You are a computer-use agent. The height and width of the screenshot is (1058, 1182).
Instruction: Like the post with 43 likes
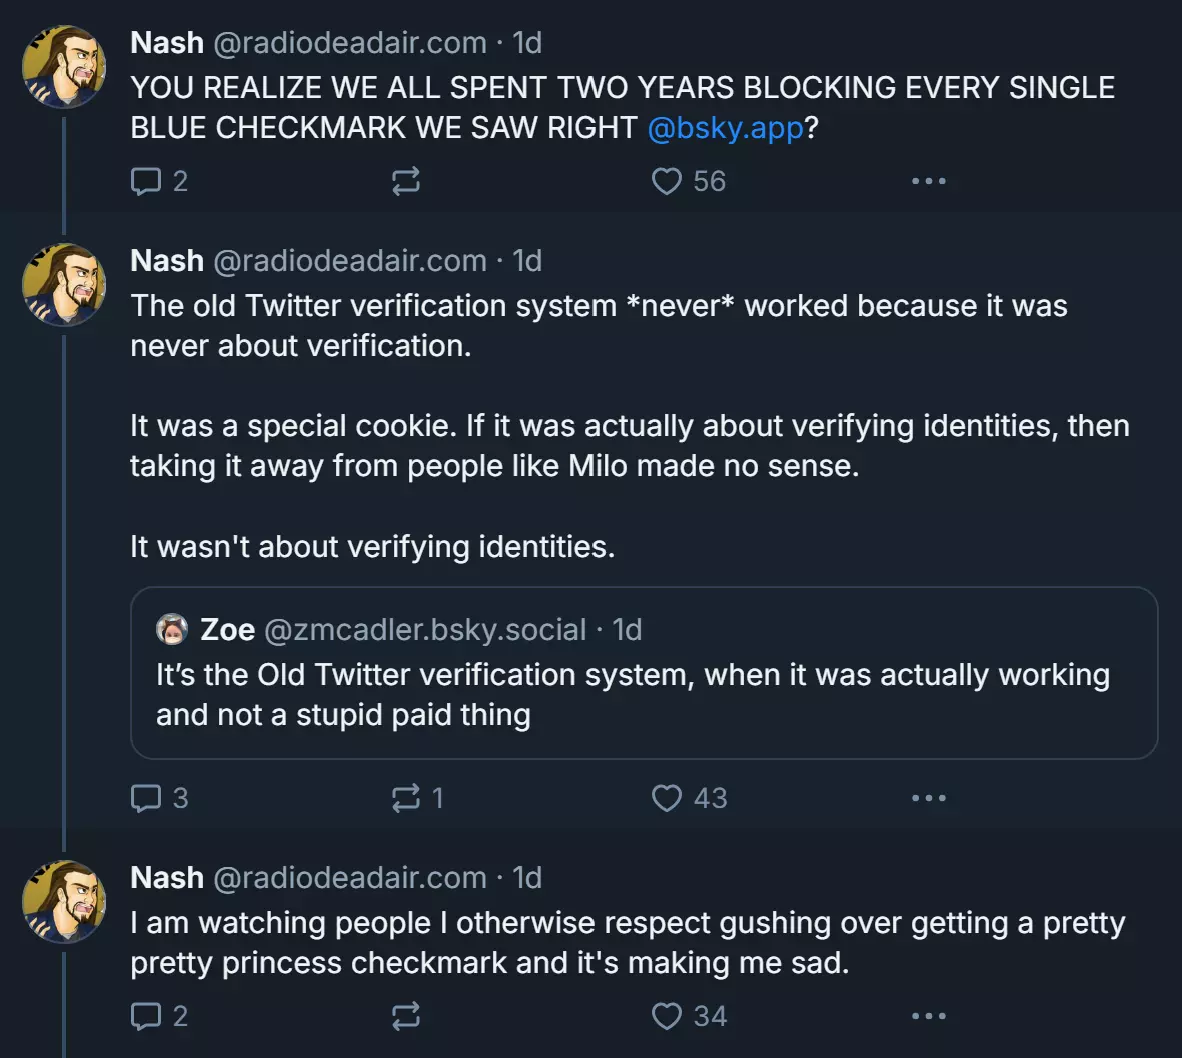coord(689,798)
